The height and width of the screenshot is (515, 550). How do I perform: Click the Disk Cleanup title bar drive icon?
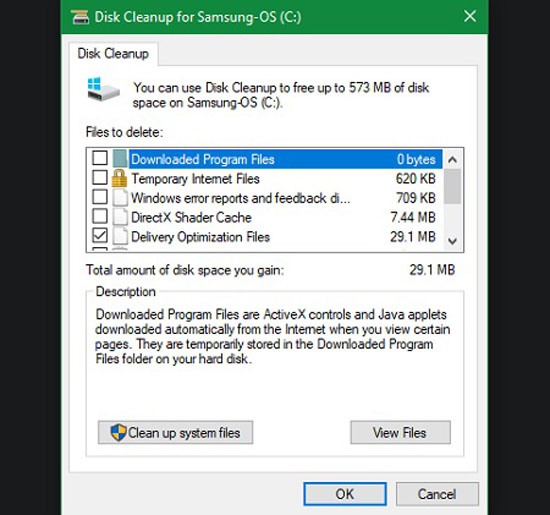pos(80,17)
